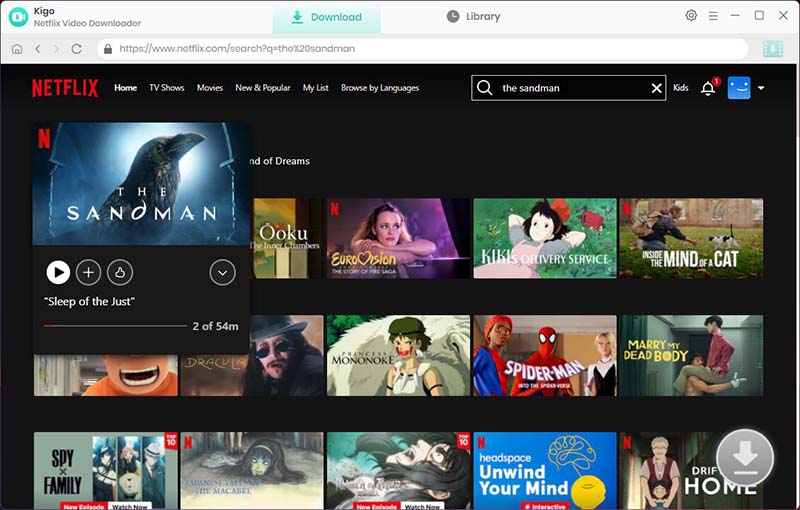Open The Sandman preview image

[x=141, y=184]
